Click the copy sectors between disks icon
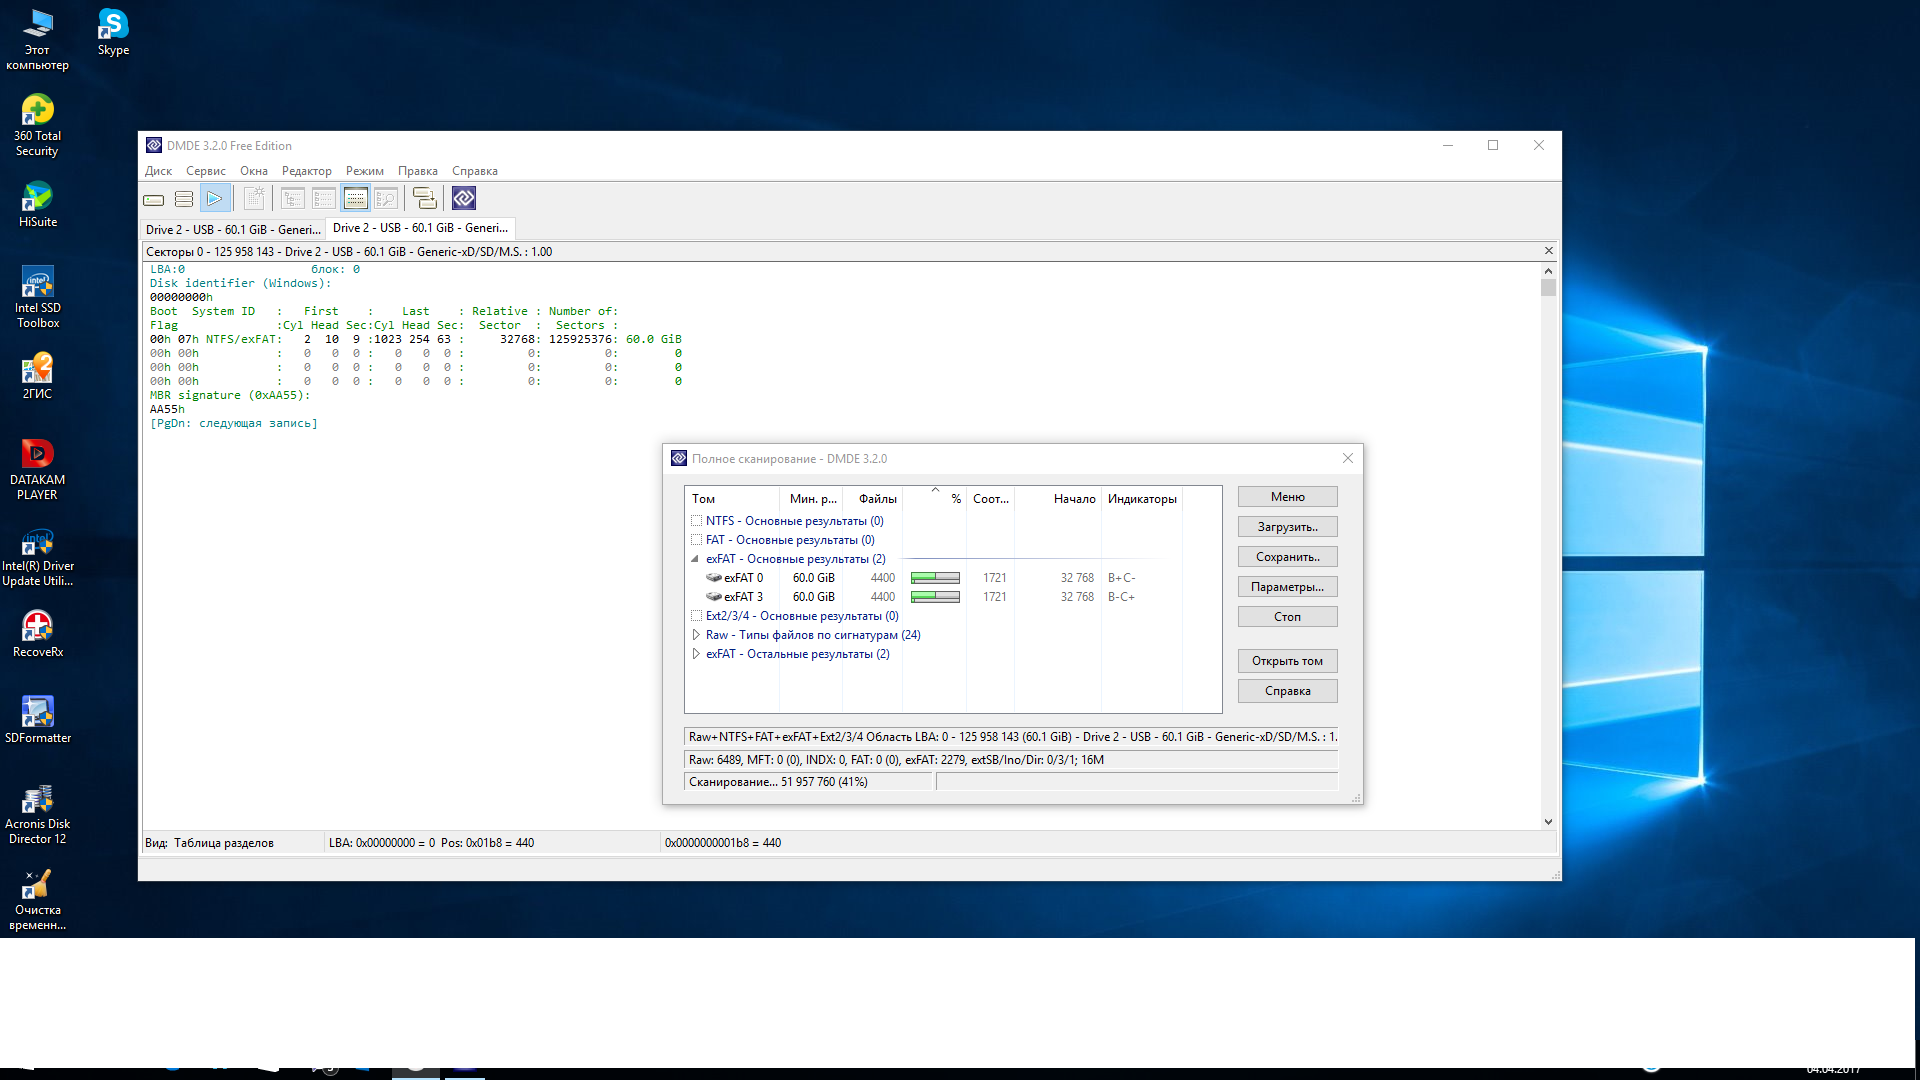The width and height of the screenshot is (1920, 1080). (424, 199)
